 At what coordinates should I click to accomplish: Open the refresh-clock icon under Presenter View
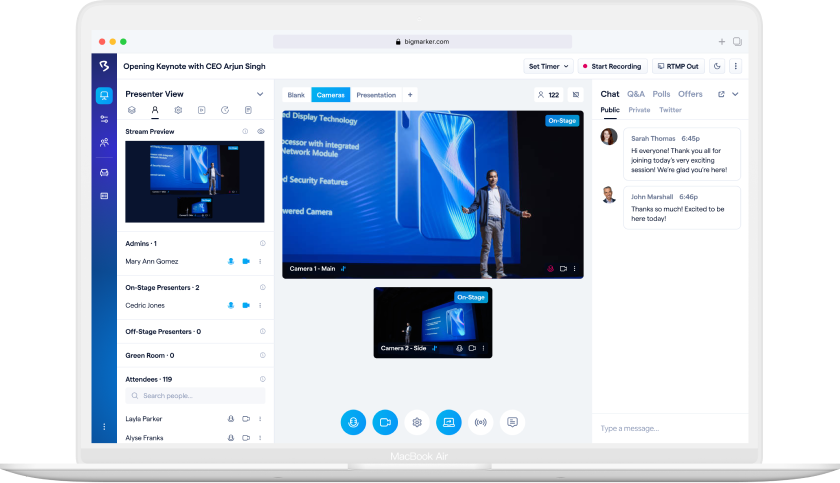pos(225,110)
